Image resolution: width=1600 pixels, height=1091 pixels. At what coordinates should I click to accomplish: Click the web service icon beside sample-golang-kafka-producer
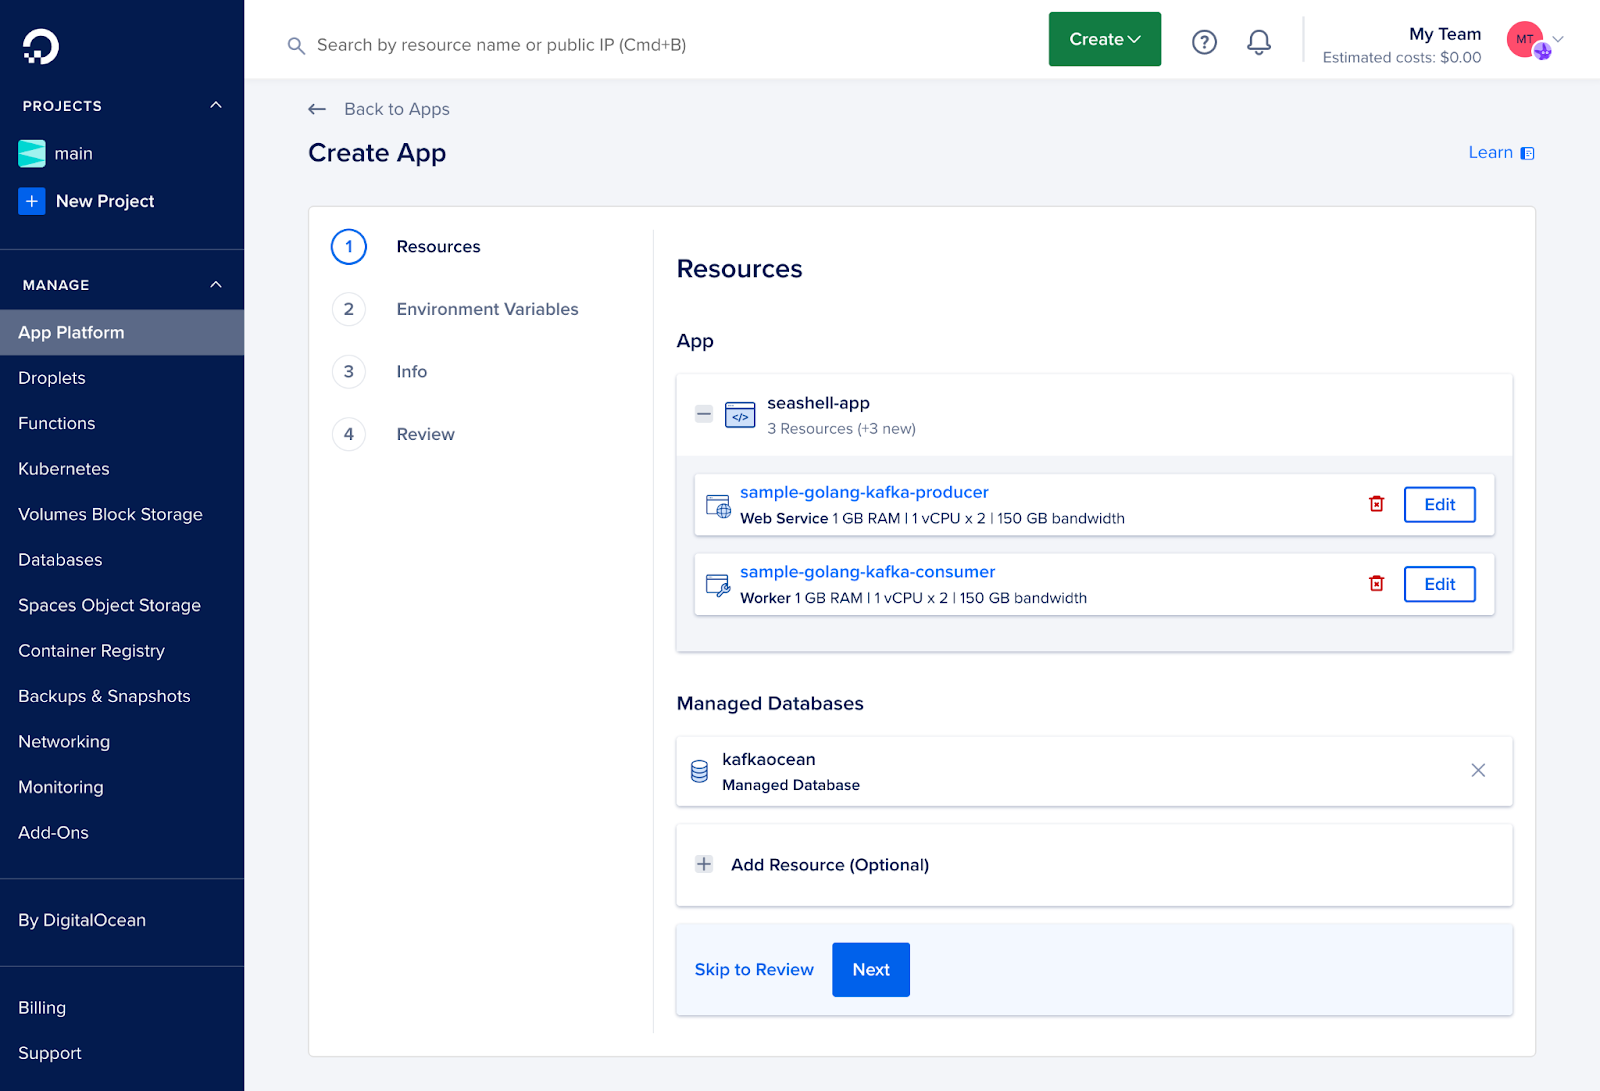tap(717, 505)
